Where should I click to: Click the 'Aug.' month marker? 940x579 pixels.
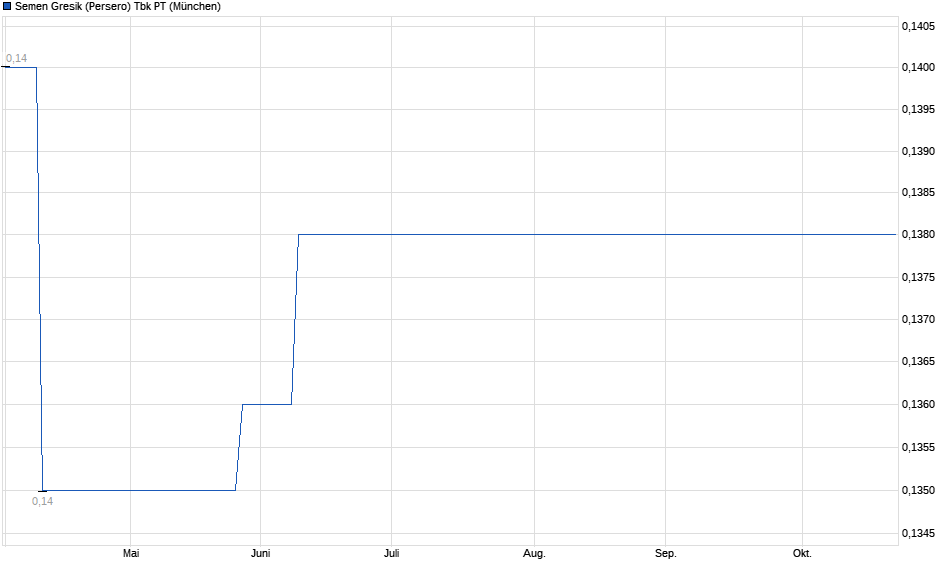pyautogui.click(x=534, y=553)
